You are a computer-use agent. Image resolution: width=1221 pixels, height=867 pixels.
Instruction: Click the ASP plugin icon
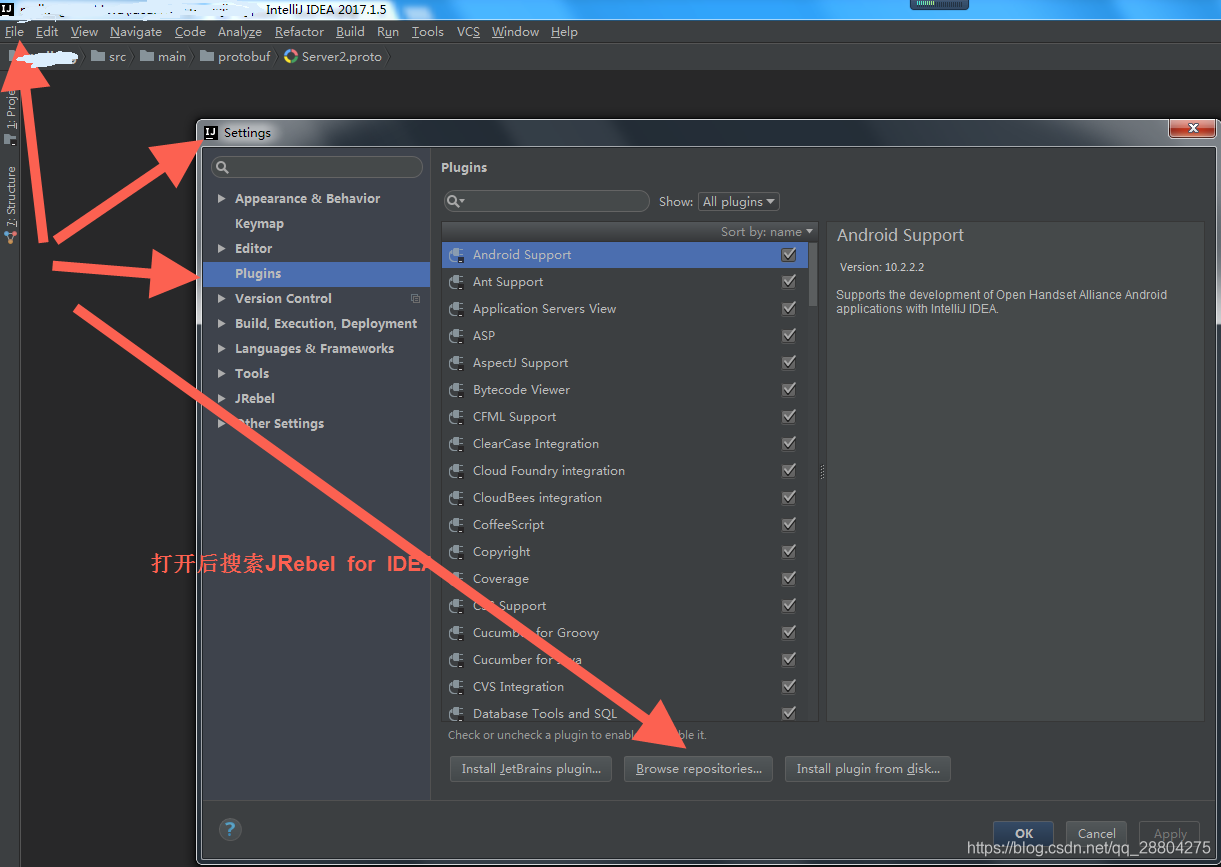tap(456, 336)
